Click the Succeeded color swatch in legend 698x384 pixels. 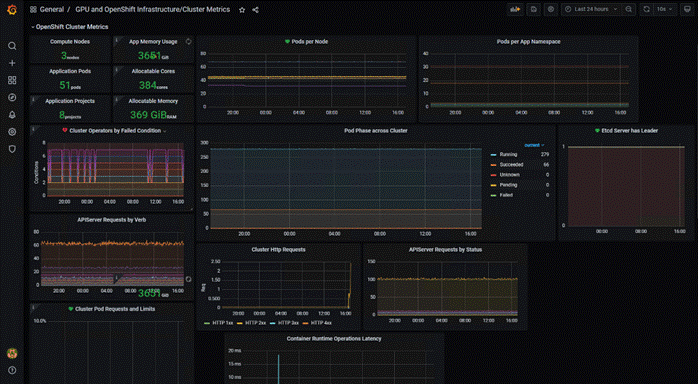point(493,165)
